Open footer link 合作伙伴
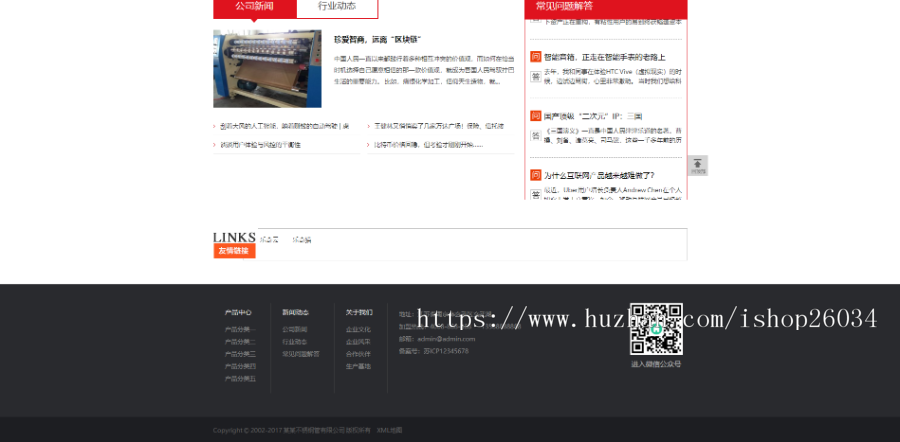 point(358,354)
